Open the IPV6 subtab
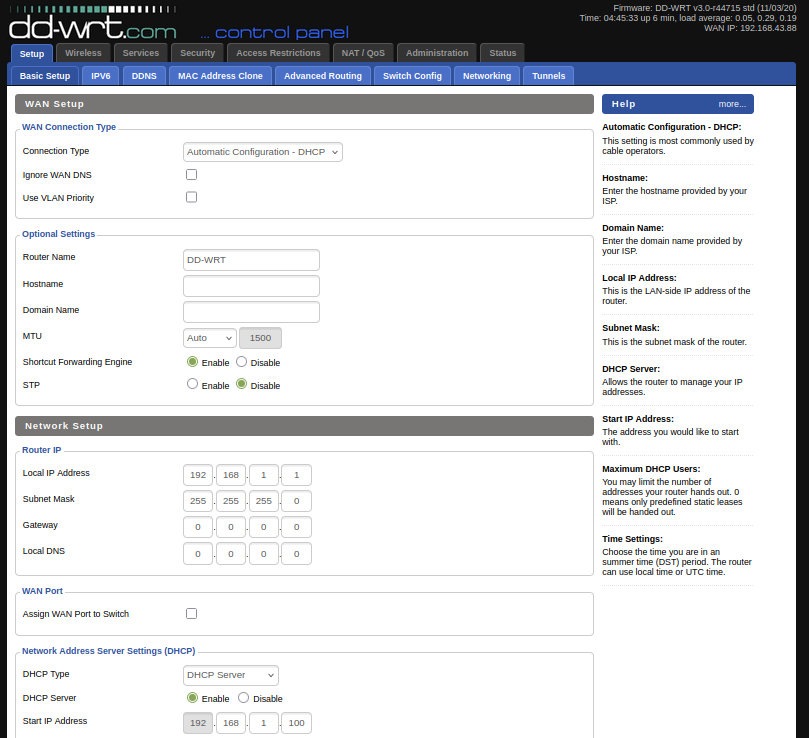The height and width of the screenshot is (738, 809). [x=101, y=76]
